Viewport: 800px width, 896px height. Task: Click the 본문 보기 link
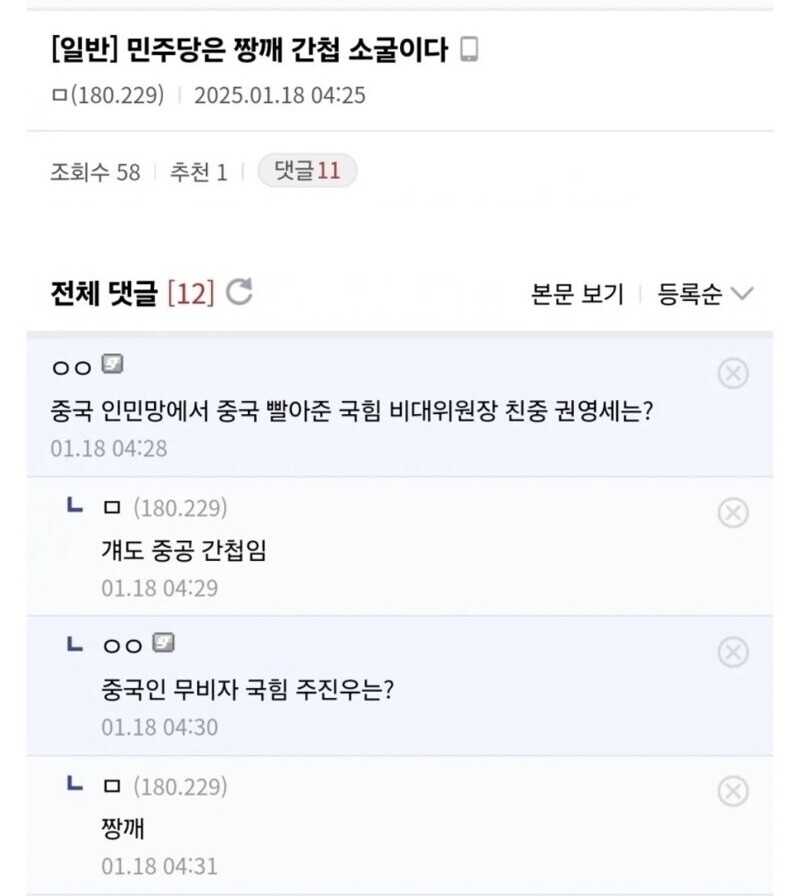(x=577, y=294)
